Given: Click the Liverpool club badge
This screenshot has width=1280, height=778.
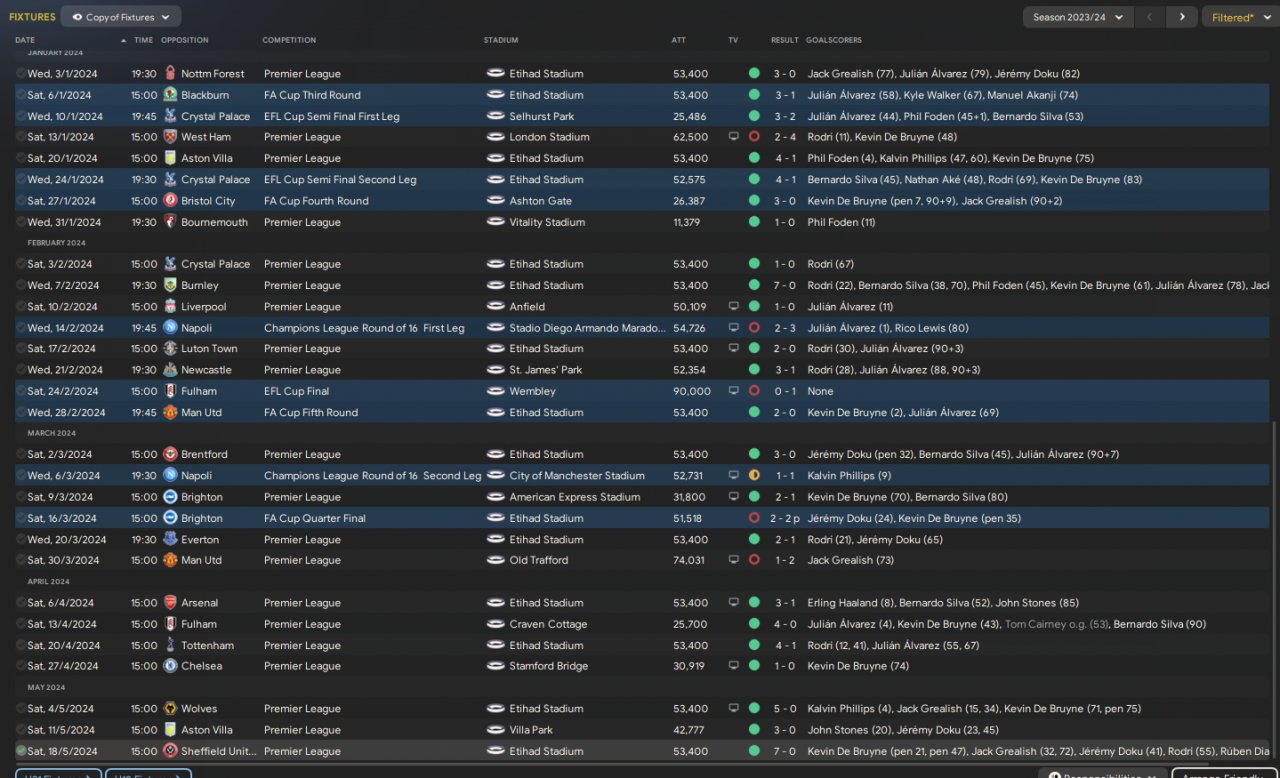Looking at the screenshot, I should click(x=170, y=307).
